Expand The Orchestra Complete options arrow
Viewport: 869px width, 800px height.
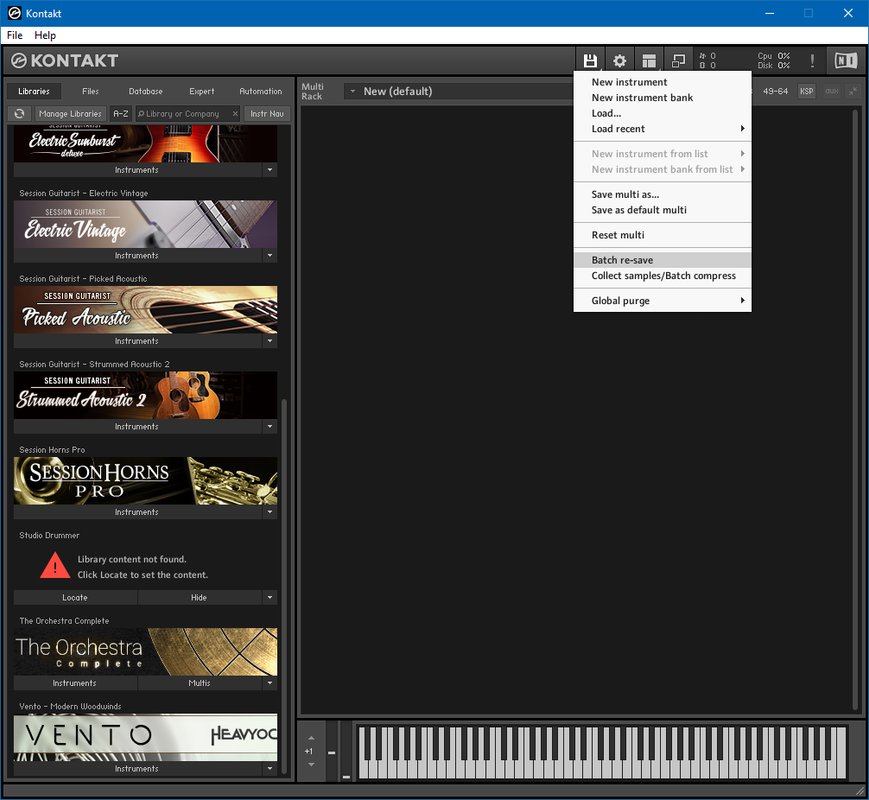pos(270,682)
